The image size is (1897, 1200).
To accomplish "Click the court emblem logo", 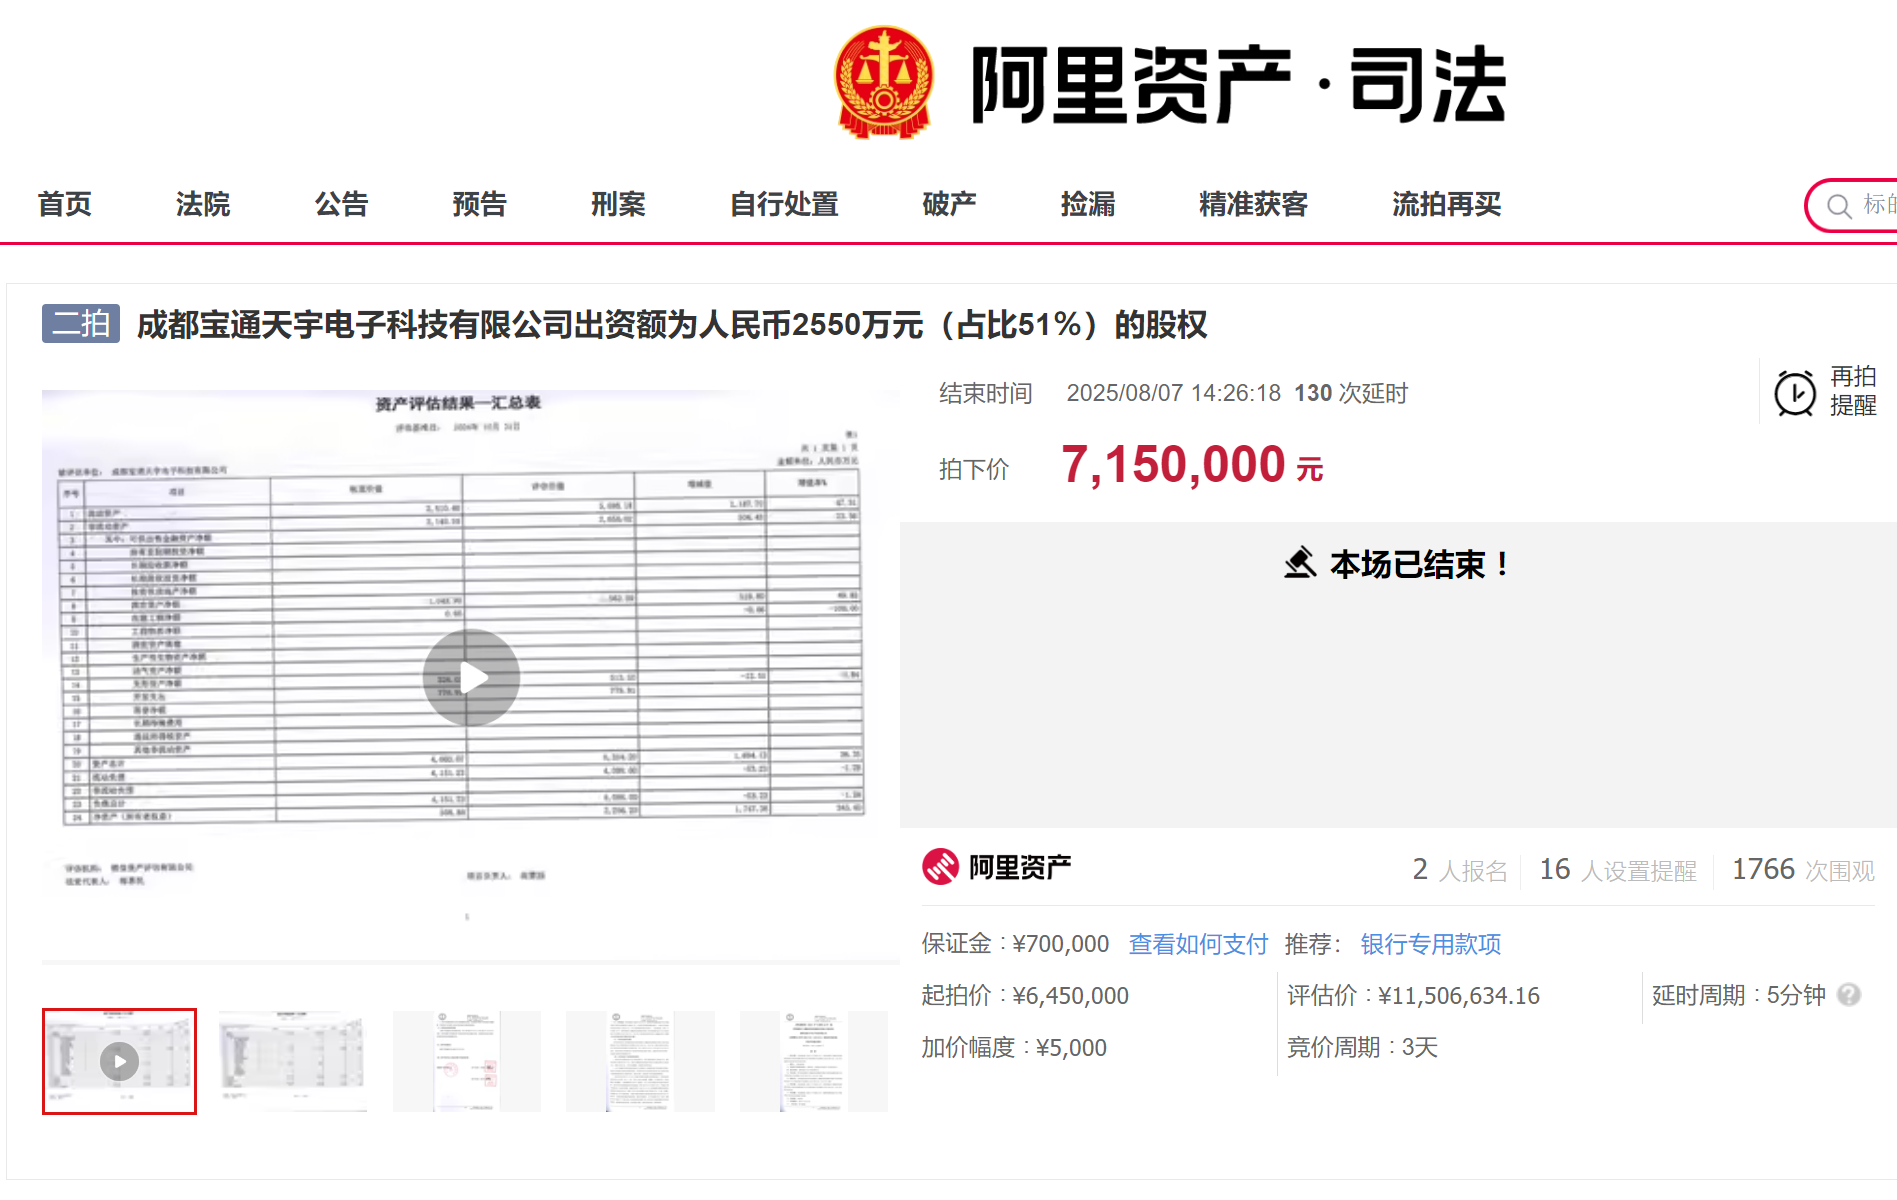I will coord(884,82).
